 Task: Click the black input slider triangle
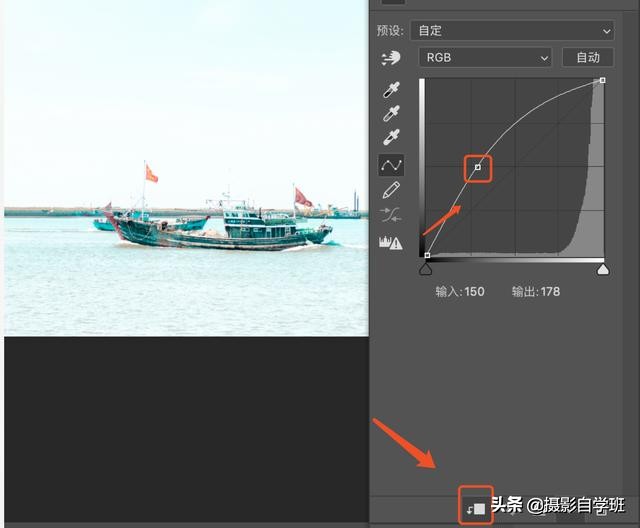coord(426,269)
